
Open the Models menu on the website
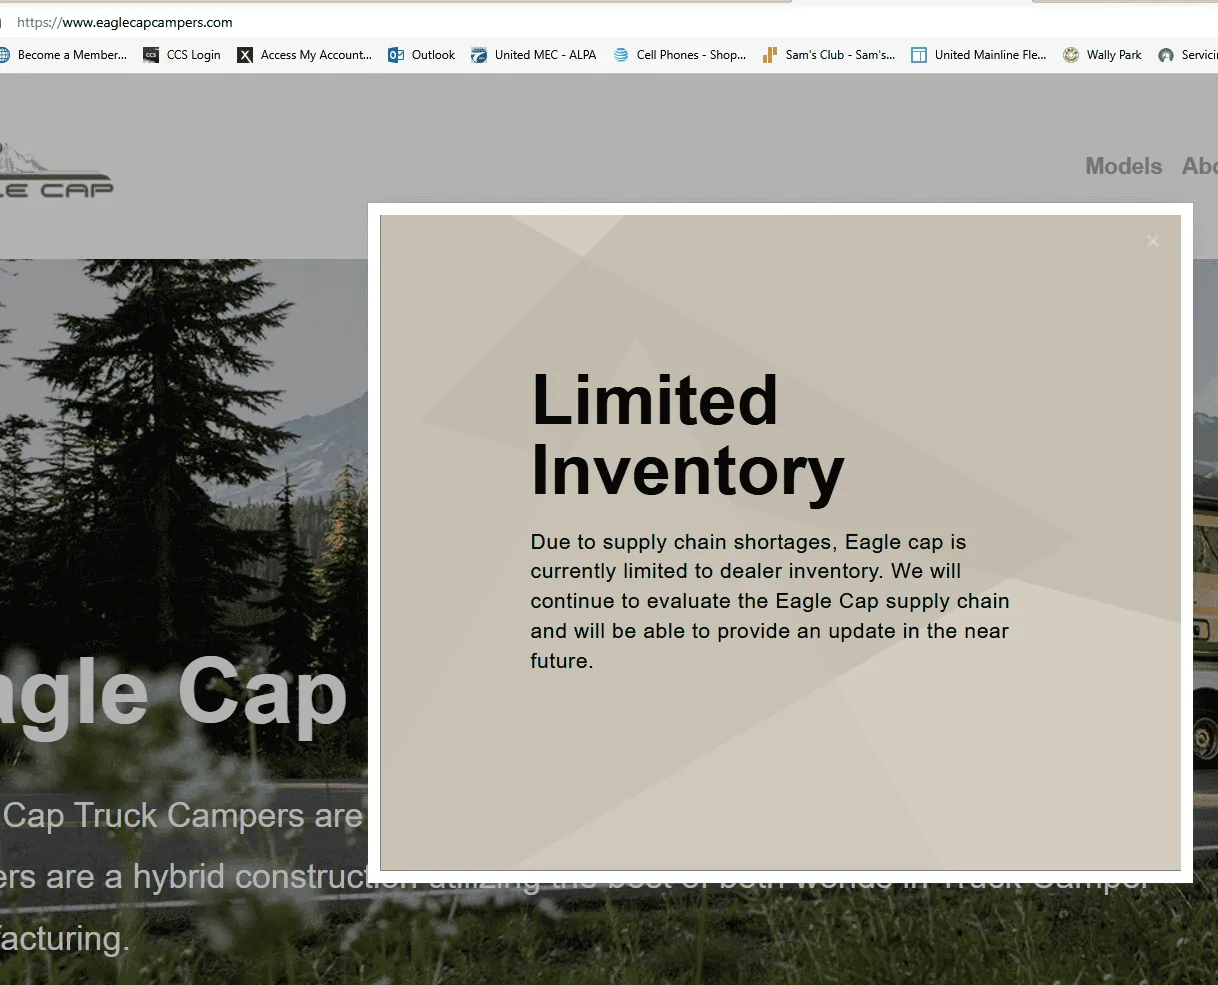tap(1123, 166)
